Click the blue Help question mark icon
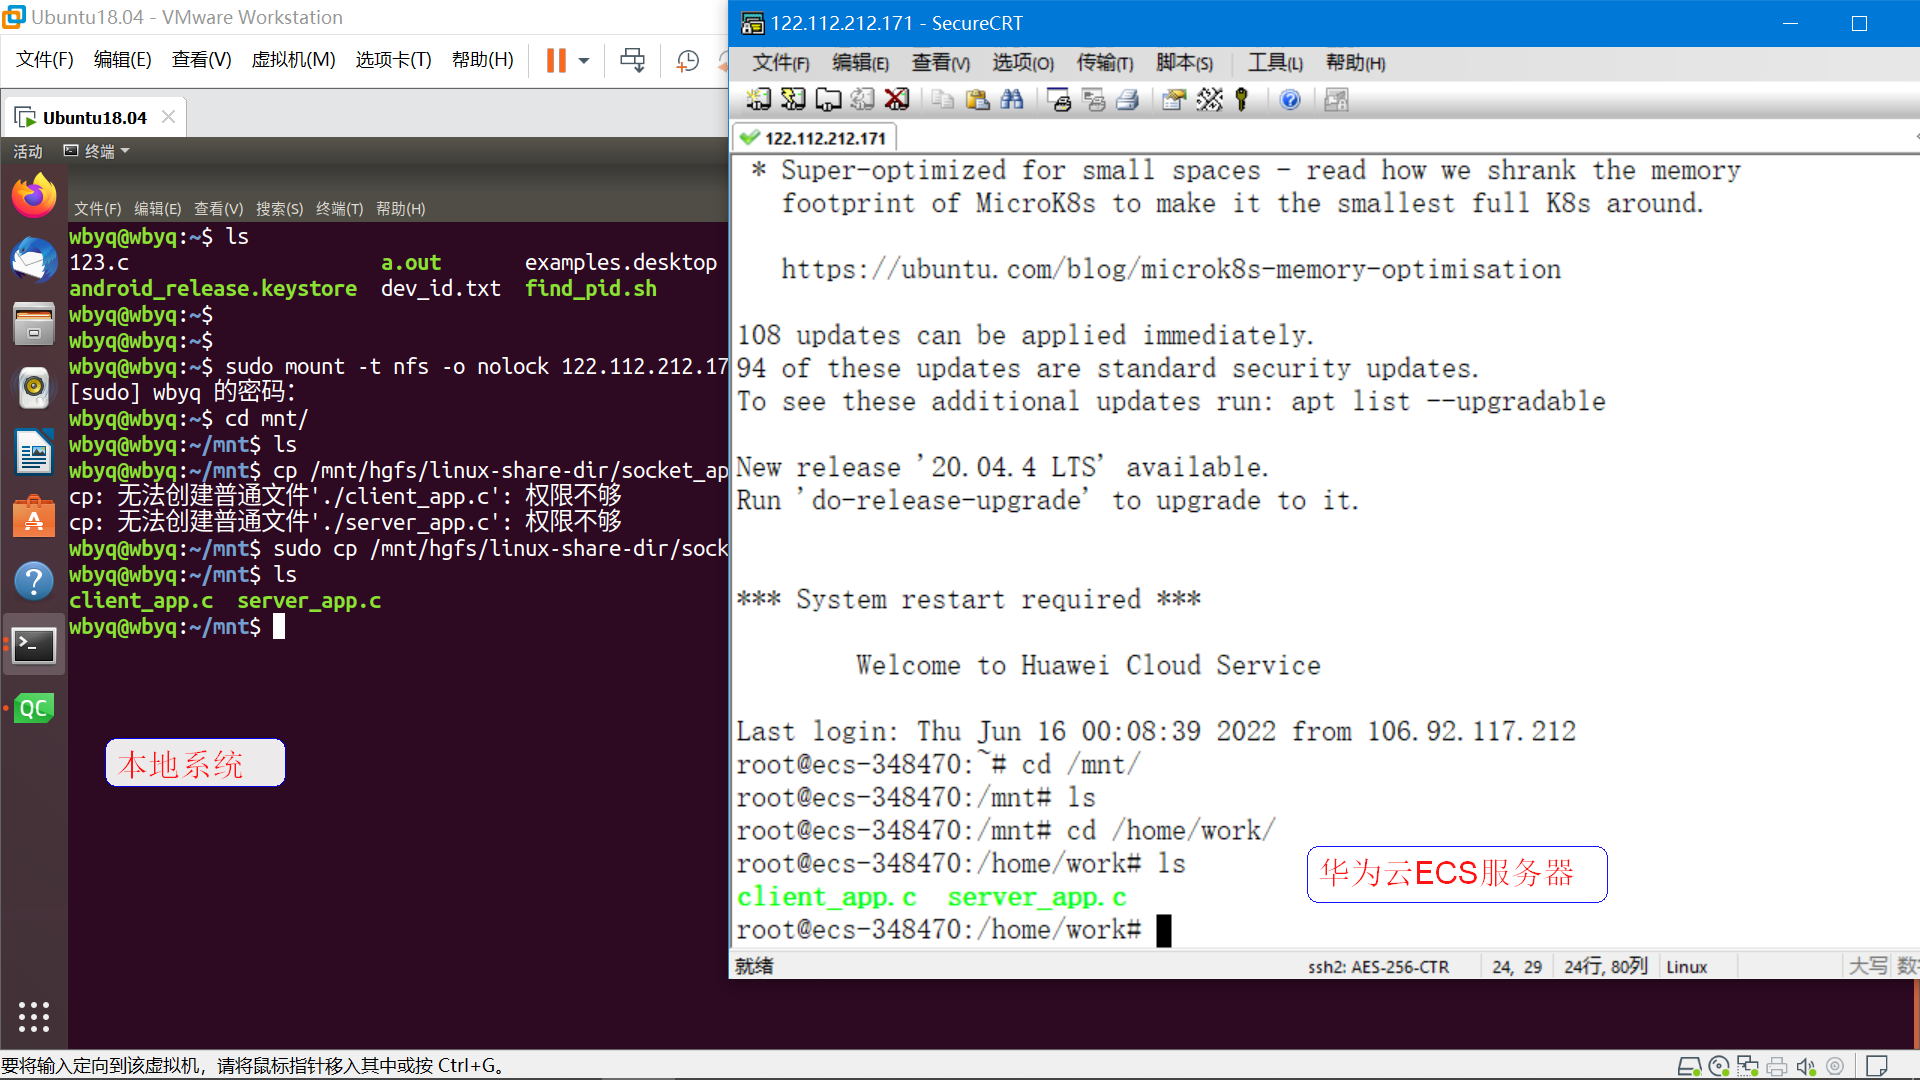Screen dimensions: 1920x1080 pyautogui.click(x=1290, y=99)
